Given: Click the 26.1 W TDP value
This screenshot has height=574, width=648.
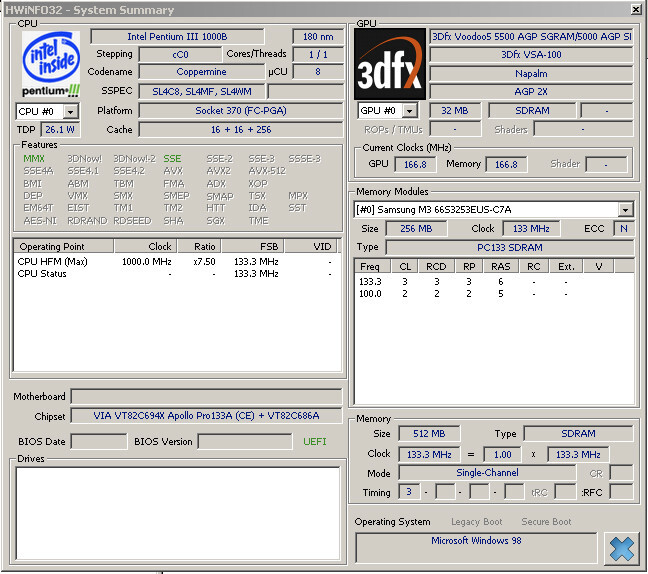Looking at the screenshot, I should [x=60, y=130].
